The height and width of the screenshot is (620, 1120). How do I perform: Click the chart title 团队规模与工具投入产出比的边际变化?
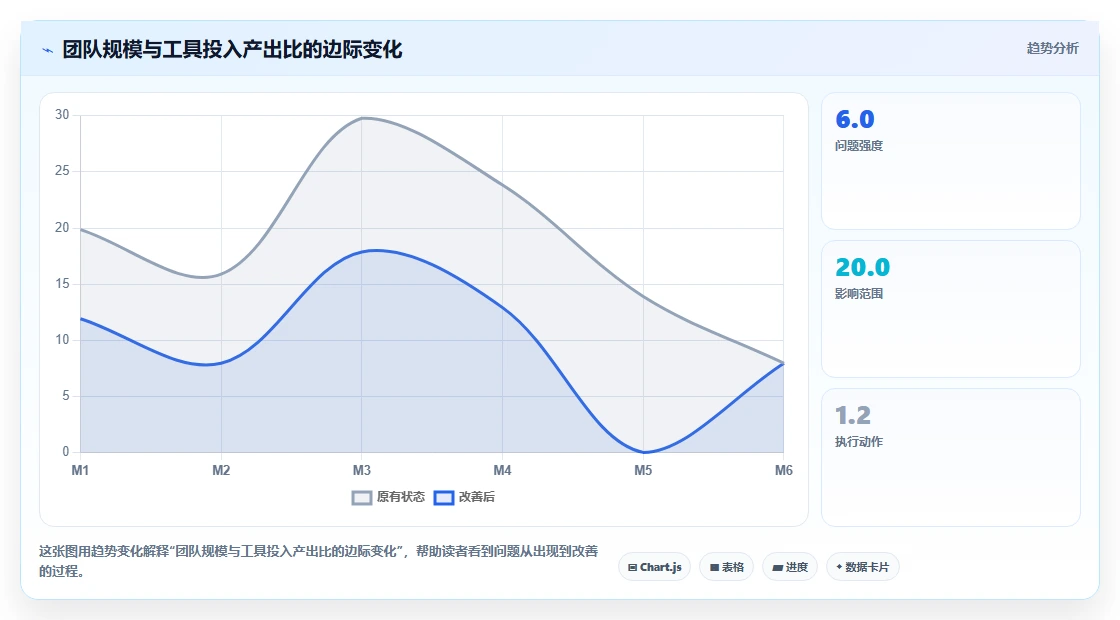[x=232, y=50]
